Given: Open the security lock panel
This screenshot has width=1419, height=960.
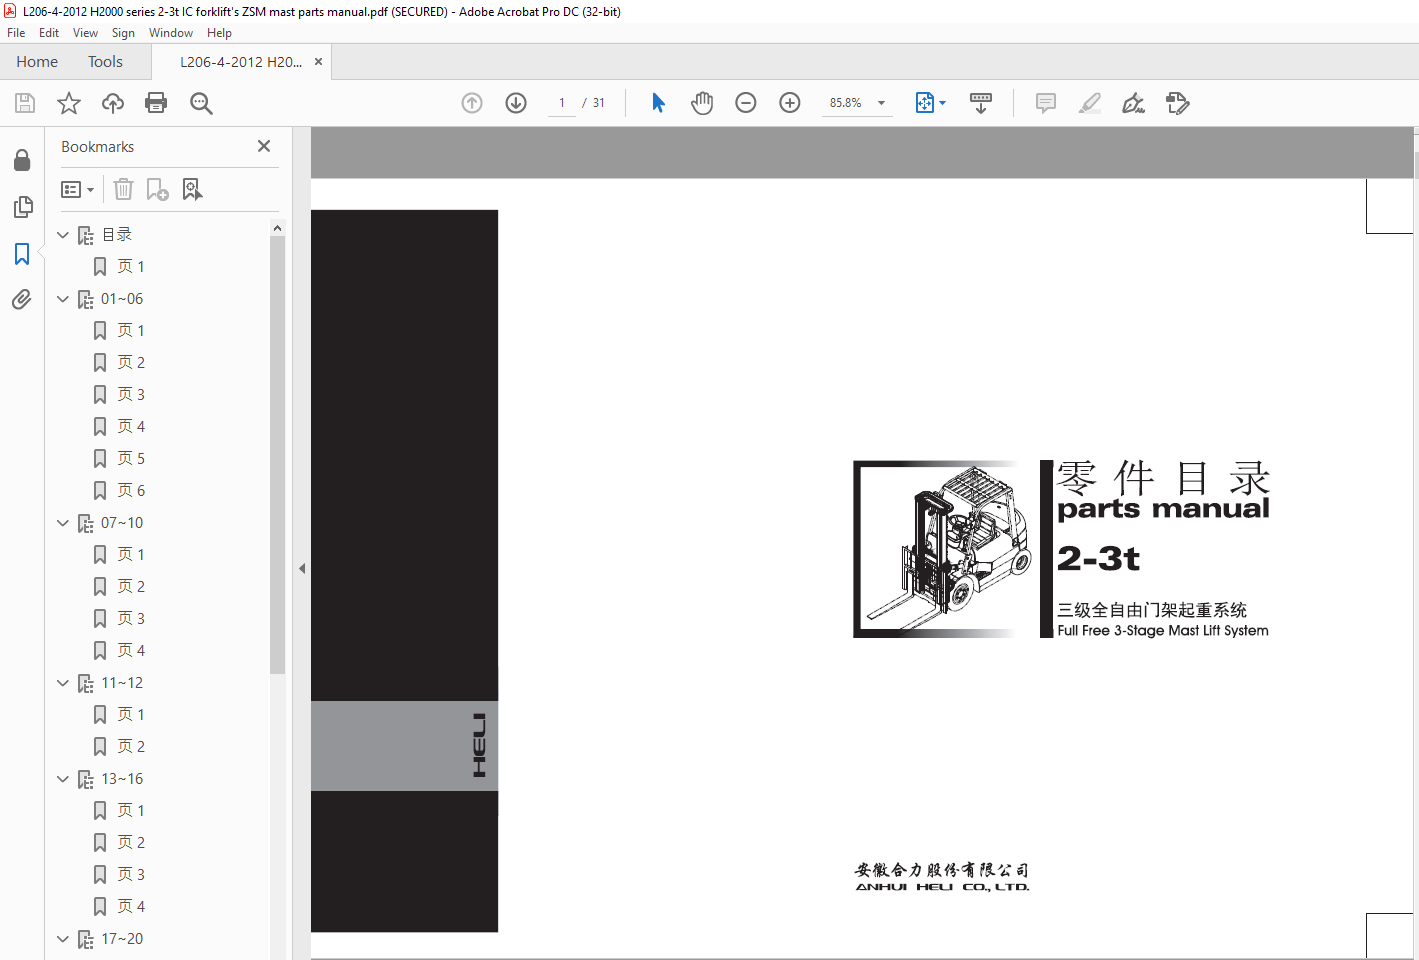Looking at the screenshot, I should point(22,160).
